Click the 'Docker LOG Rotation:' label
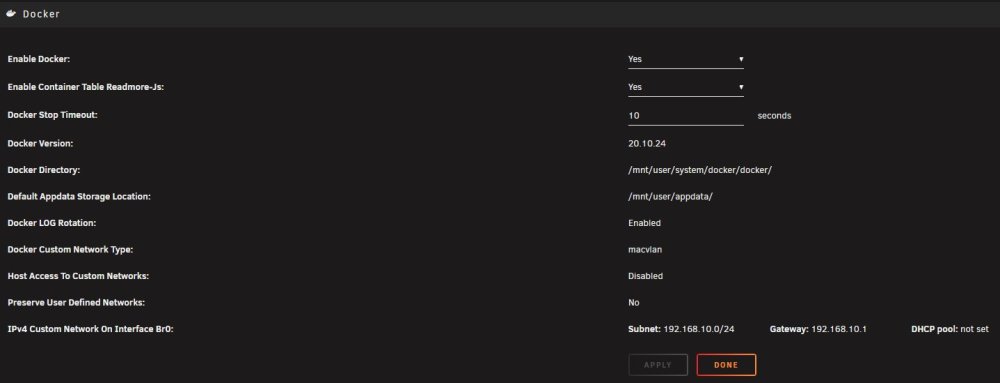The height and width of the screenshot is (383, 1000). 52,224
